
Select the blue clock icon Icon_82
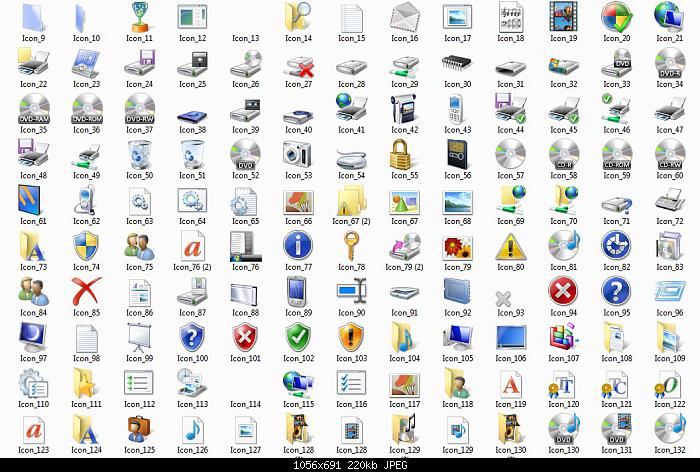coord(616,245)
